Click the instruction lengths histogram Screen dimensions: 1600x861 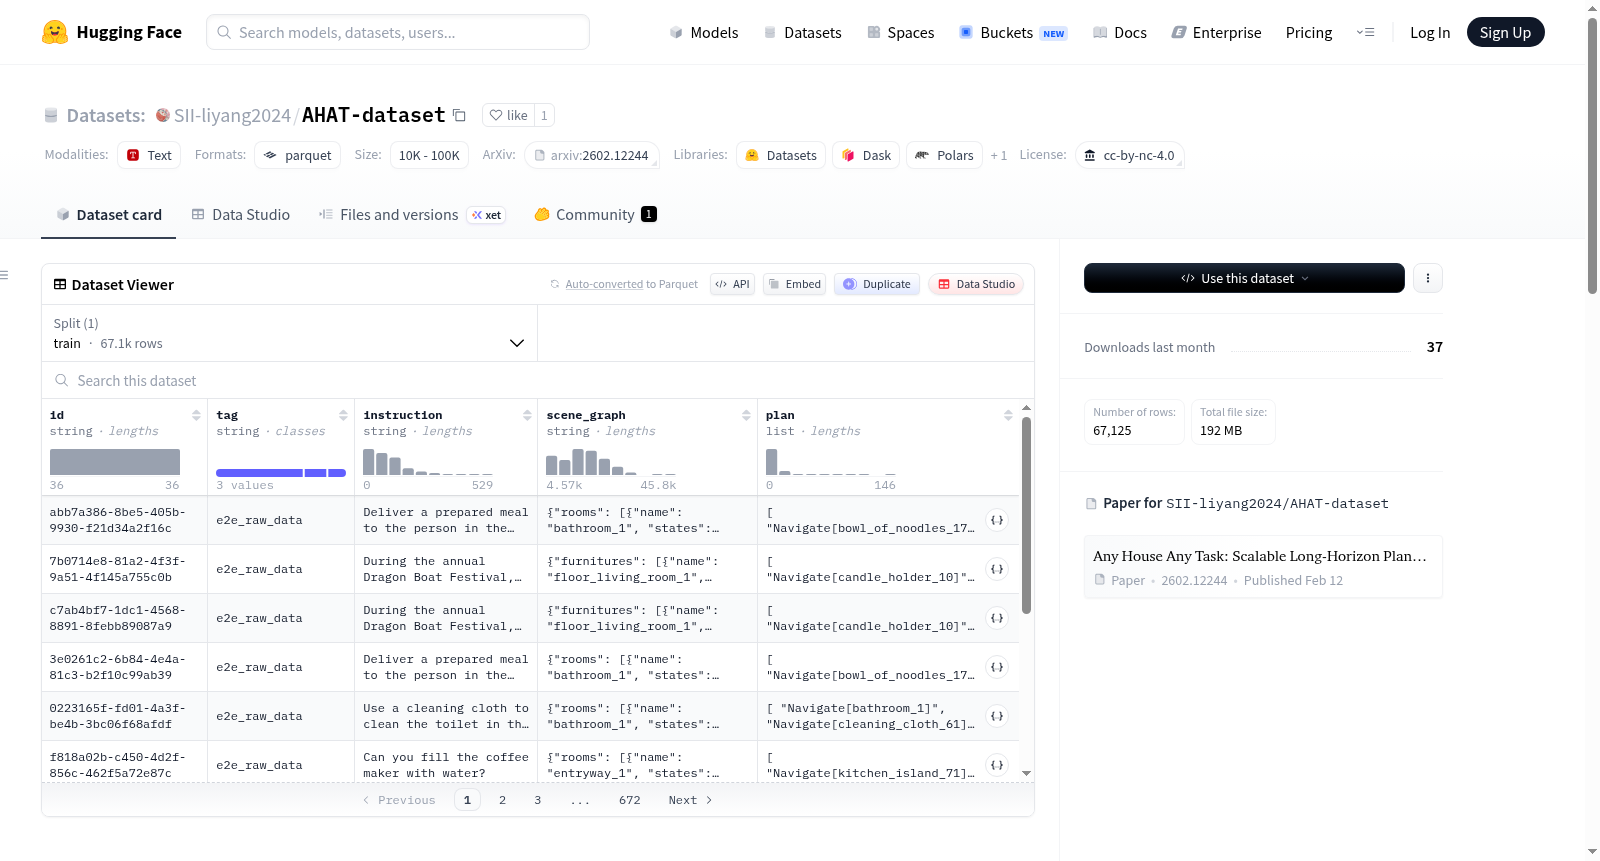click(428, 462)
